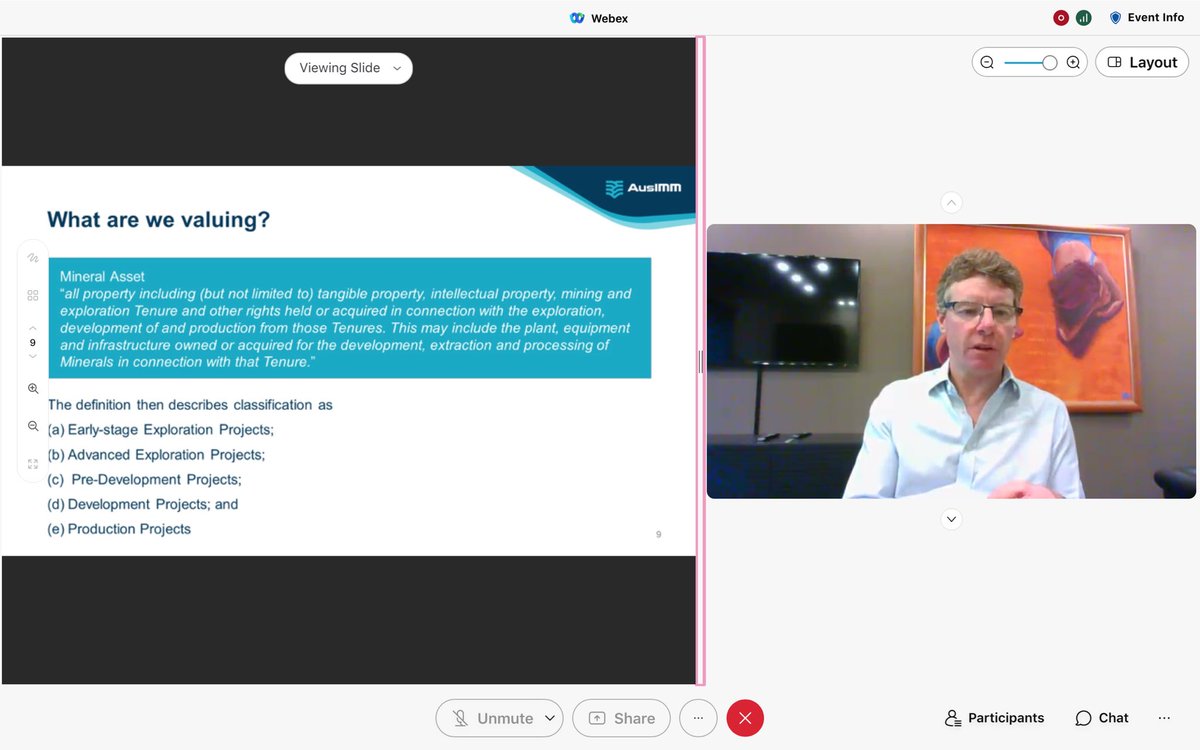Click '(e) Production Projects' line
The width and height of the screenshot is (1200, 750).
pos(119,529)
